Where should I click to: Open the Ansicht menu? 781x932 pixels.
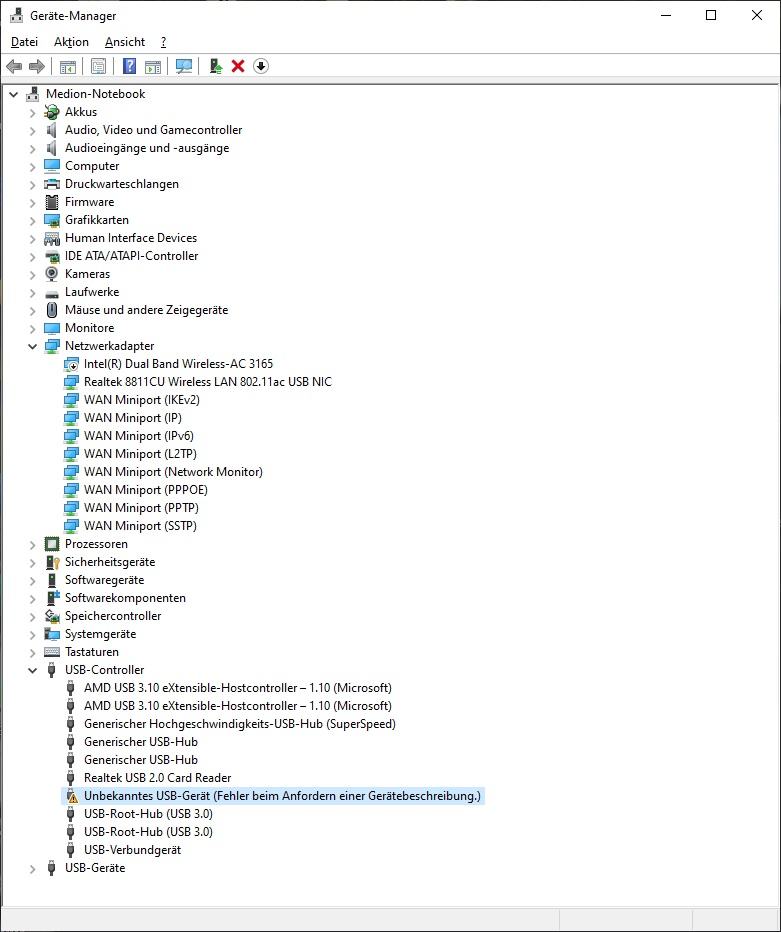pos(125,42)
